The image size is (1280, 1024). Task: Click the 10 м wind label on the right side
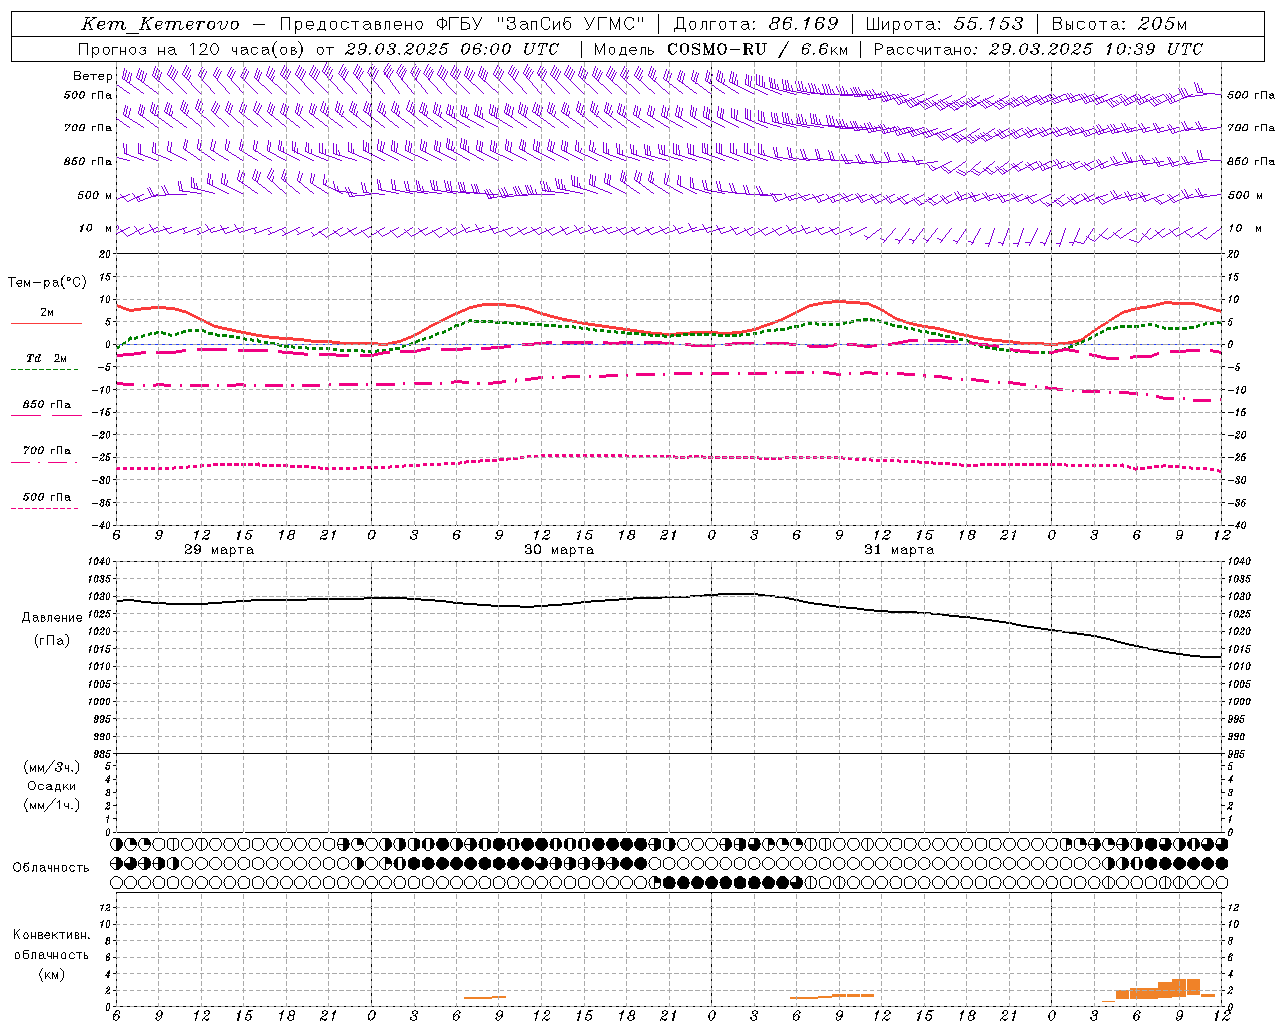(1245, 228)
